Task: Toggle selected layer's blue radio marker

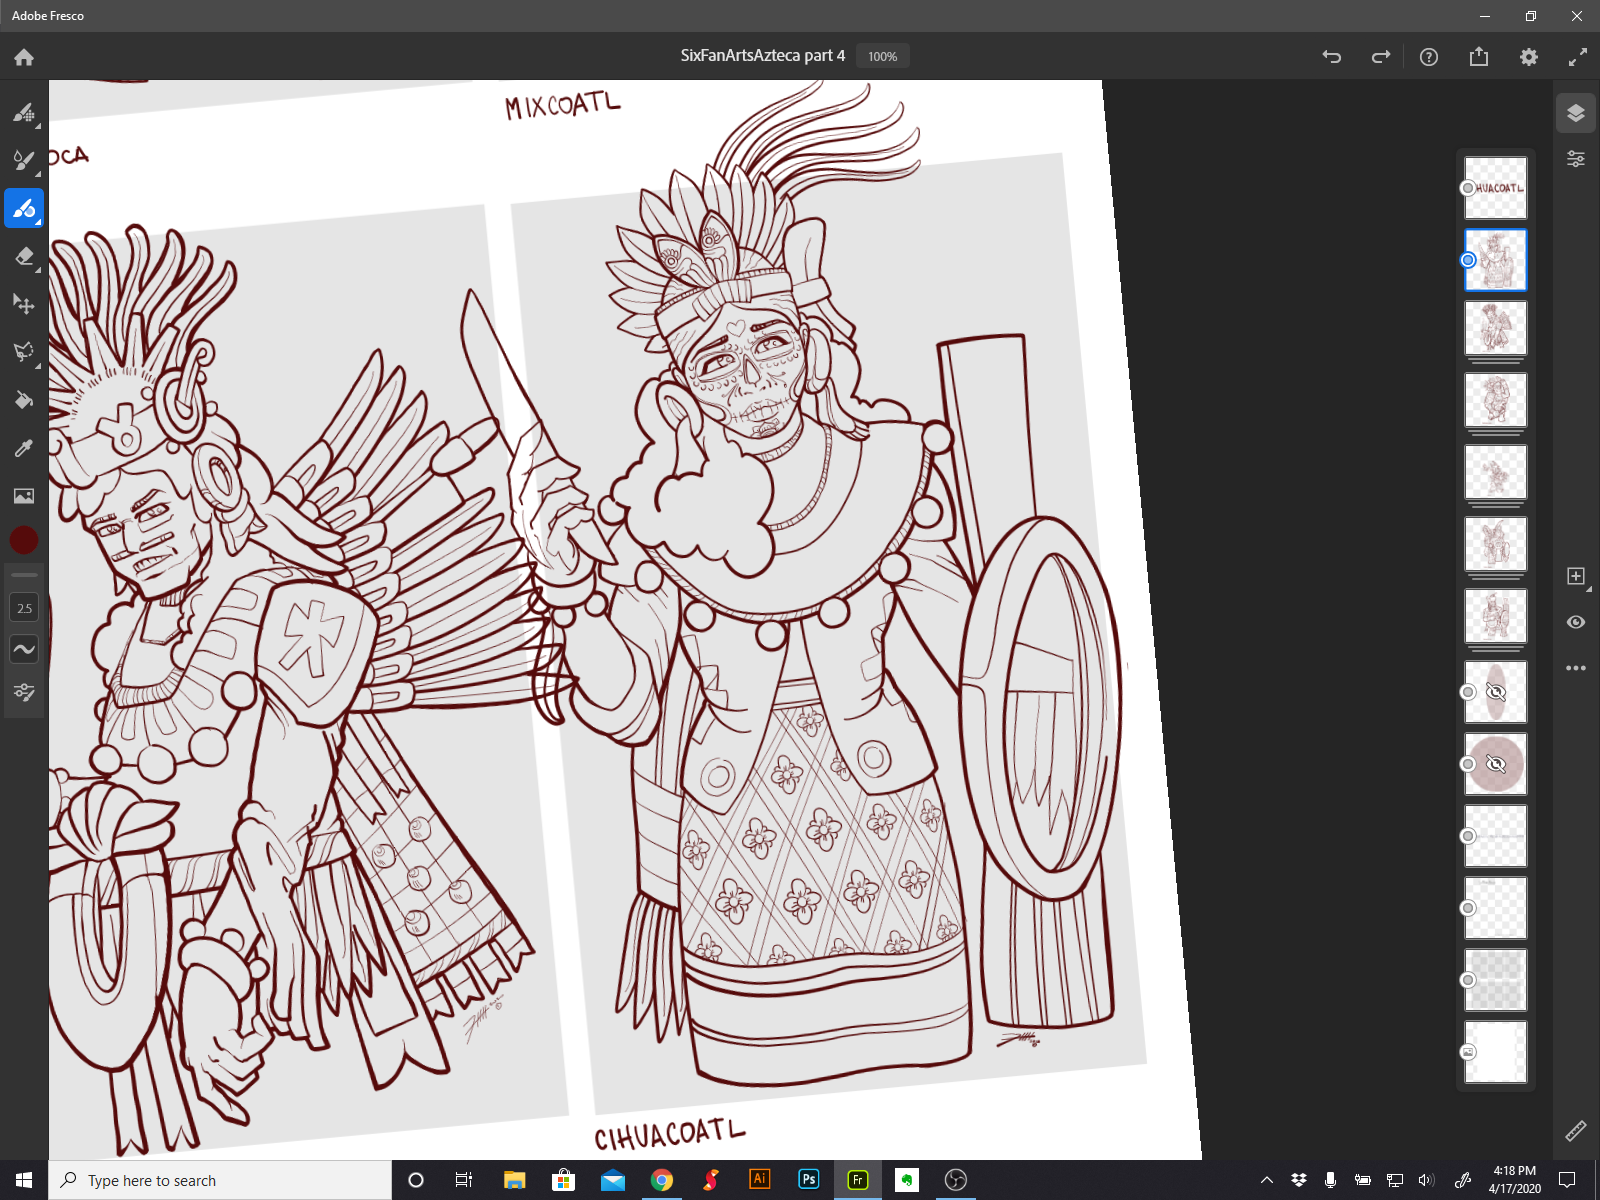Action: click(1468, 260)
